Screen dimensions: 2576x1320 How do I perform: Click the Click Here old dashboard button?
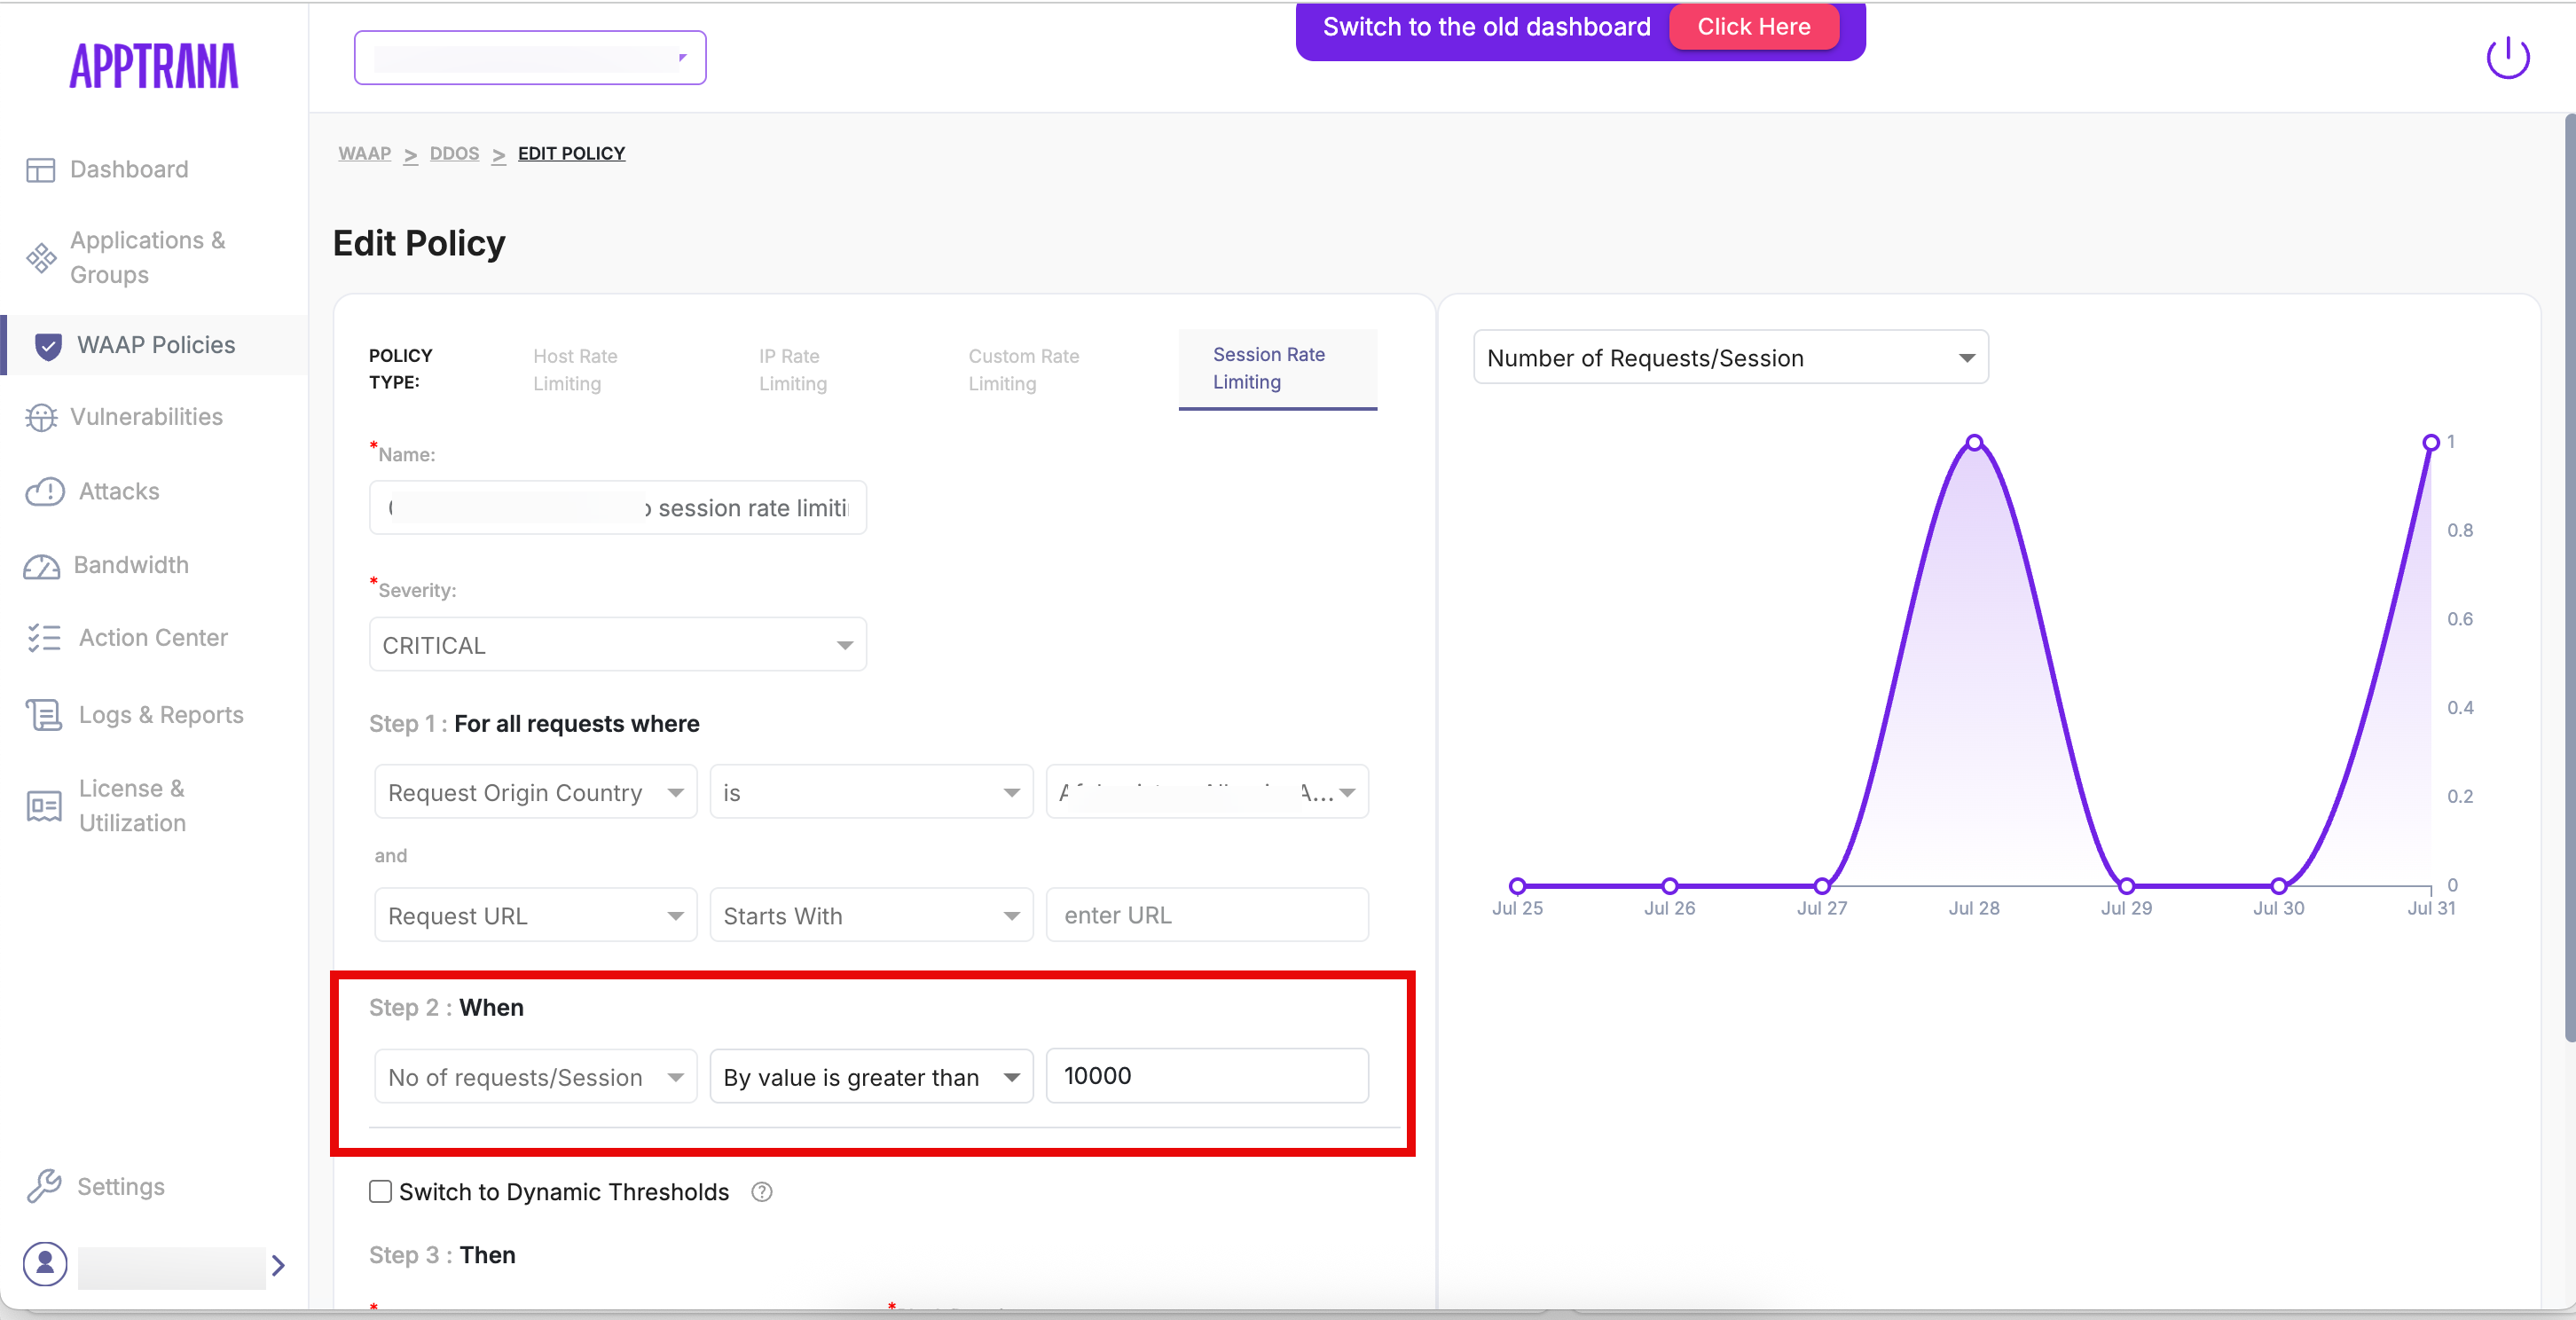pos(1754,27)
